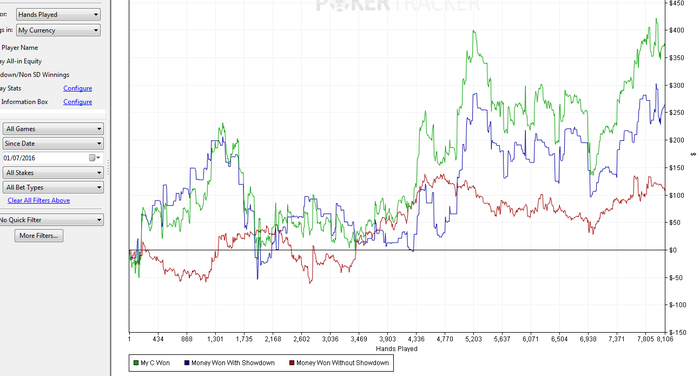Click the Hands Played axis title
700x376 pixels.
(396, 349)
